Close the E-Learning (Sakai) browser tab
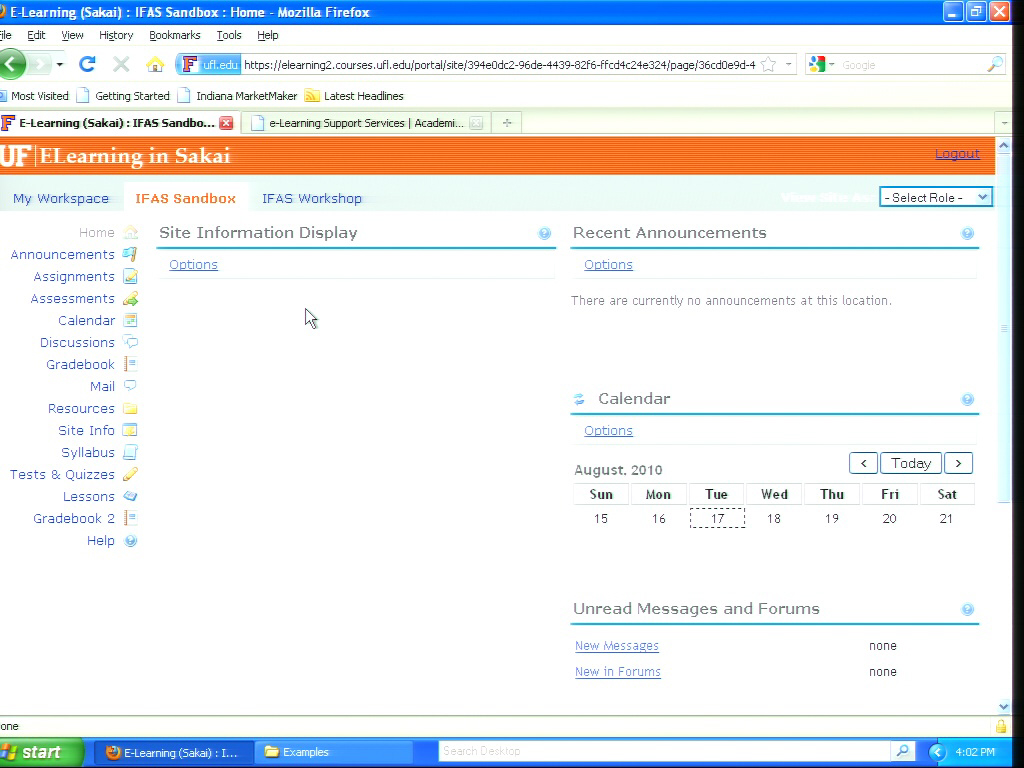The width and height of the screenshot is (1024, 768). click(x=226, y=123)
